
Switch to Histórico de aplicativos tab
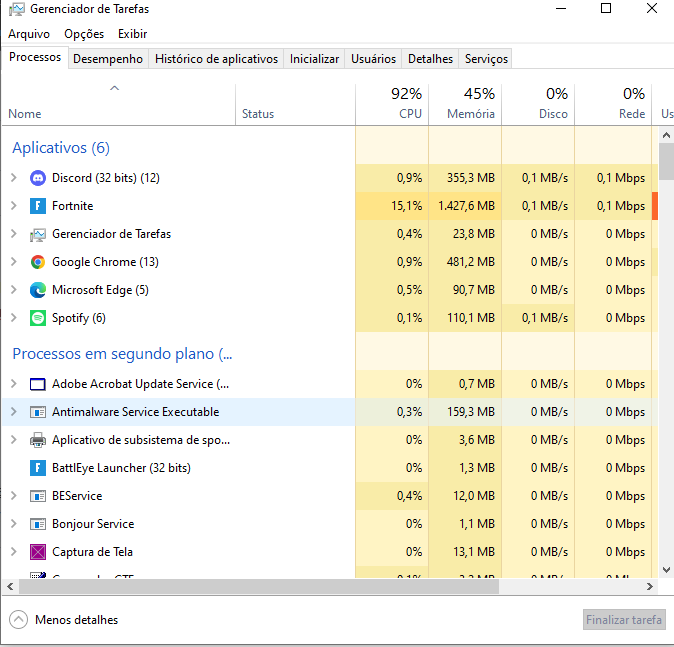[216, 59]
